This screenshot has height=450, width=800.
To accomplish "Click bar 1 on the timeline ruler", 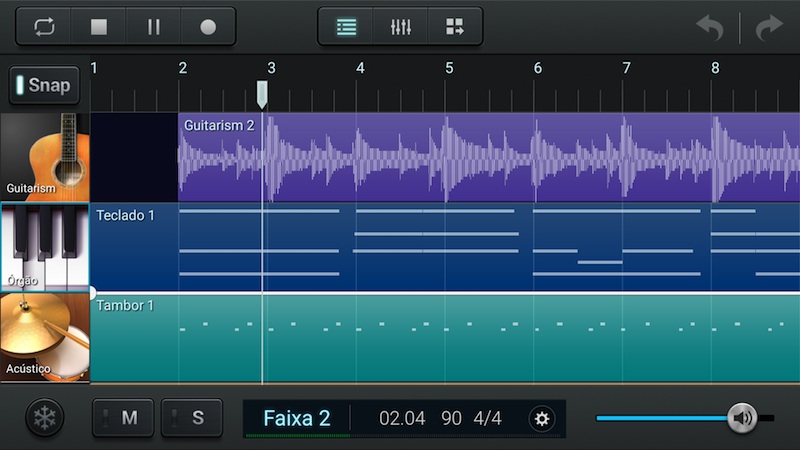I will [x=94, y=68].
